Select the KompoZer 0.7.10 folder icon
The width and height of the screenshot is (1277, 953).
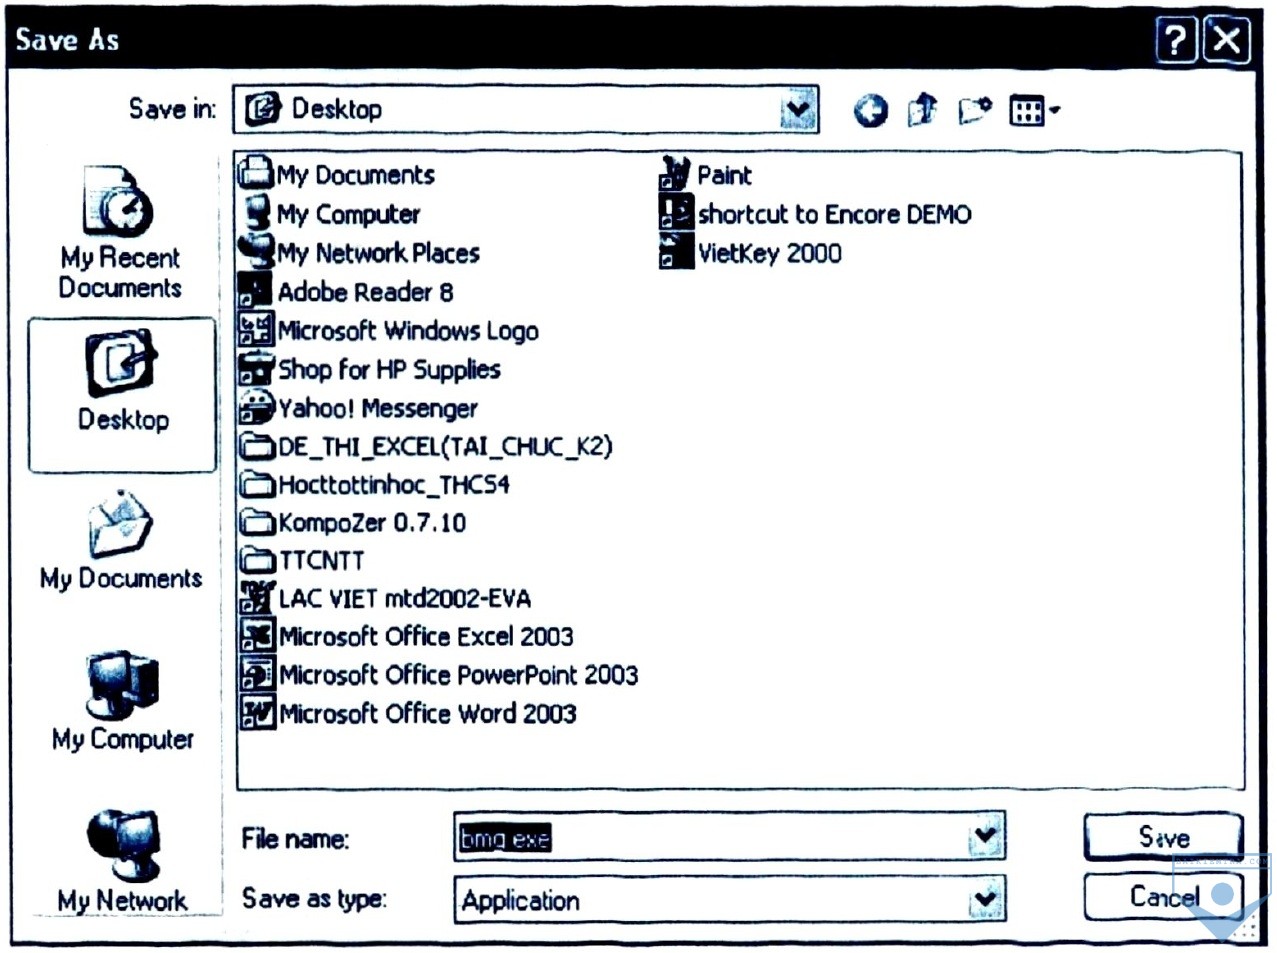257,522
